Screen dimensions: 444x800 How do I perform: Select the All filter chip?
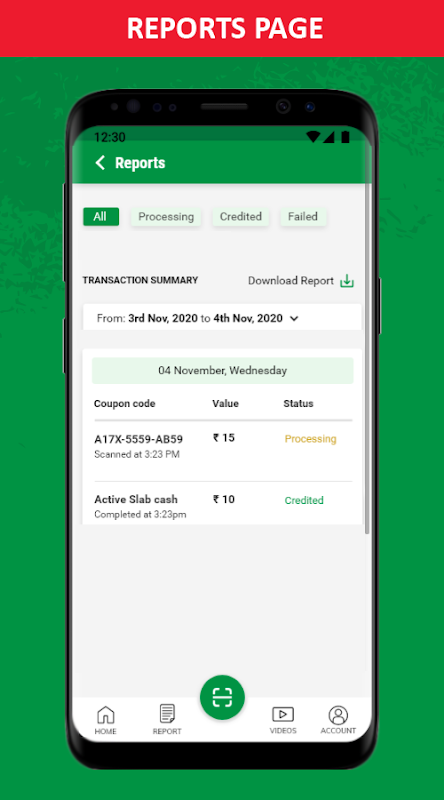point(101,216)
